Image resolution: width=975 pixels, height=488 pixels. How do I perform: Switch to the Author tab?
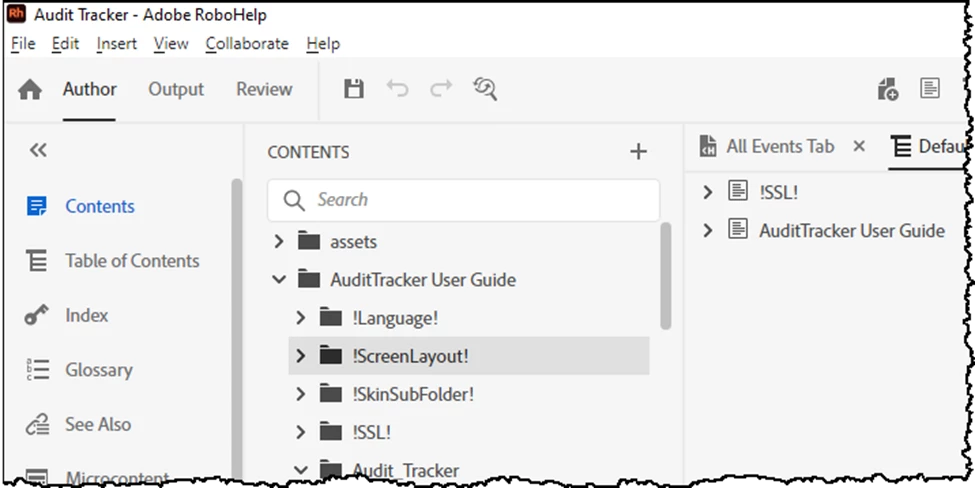click(x=90, y=90)
